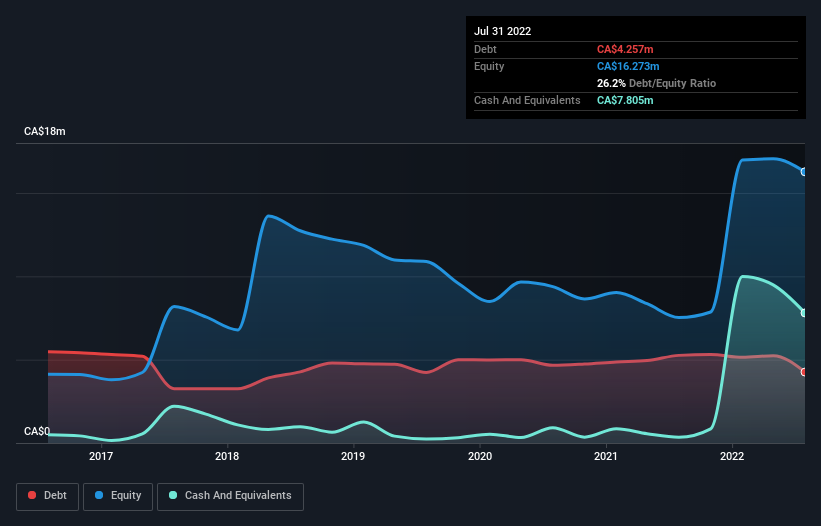Click the CA$0 y-axis label

tap(37, 431)
